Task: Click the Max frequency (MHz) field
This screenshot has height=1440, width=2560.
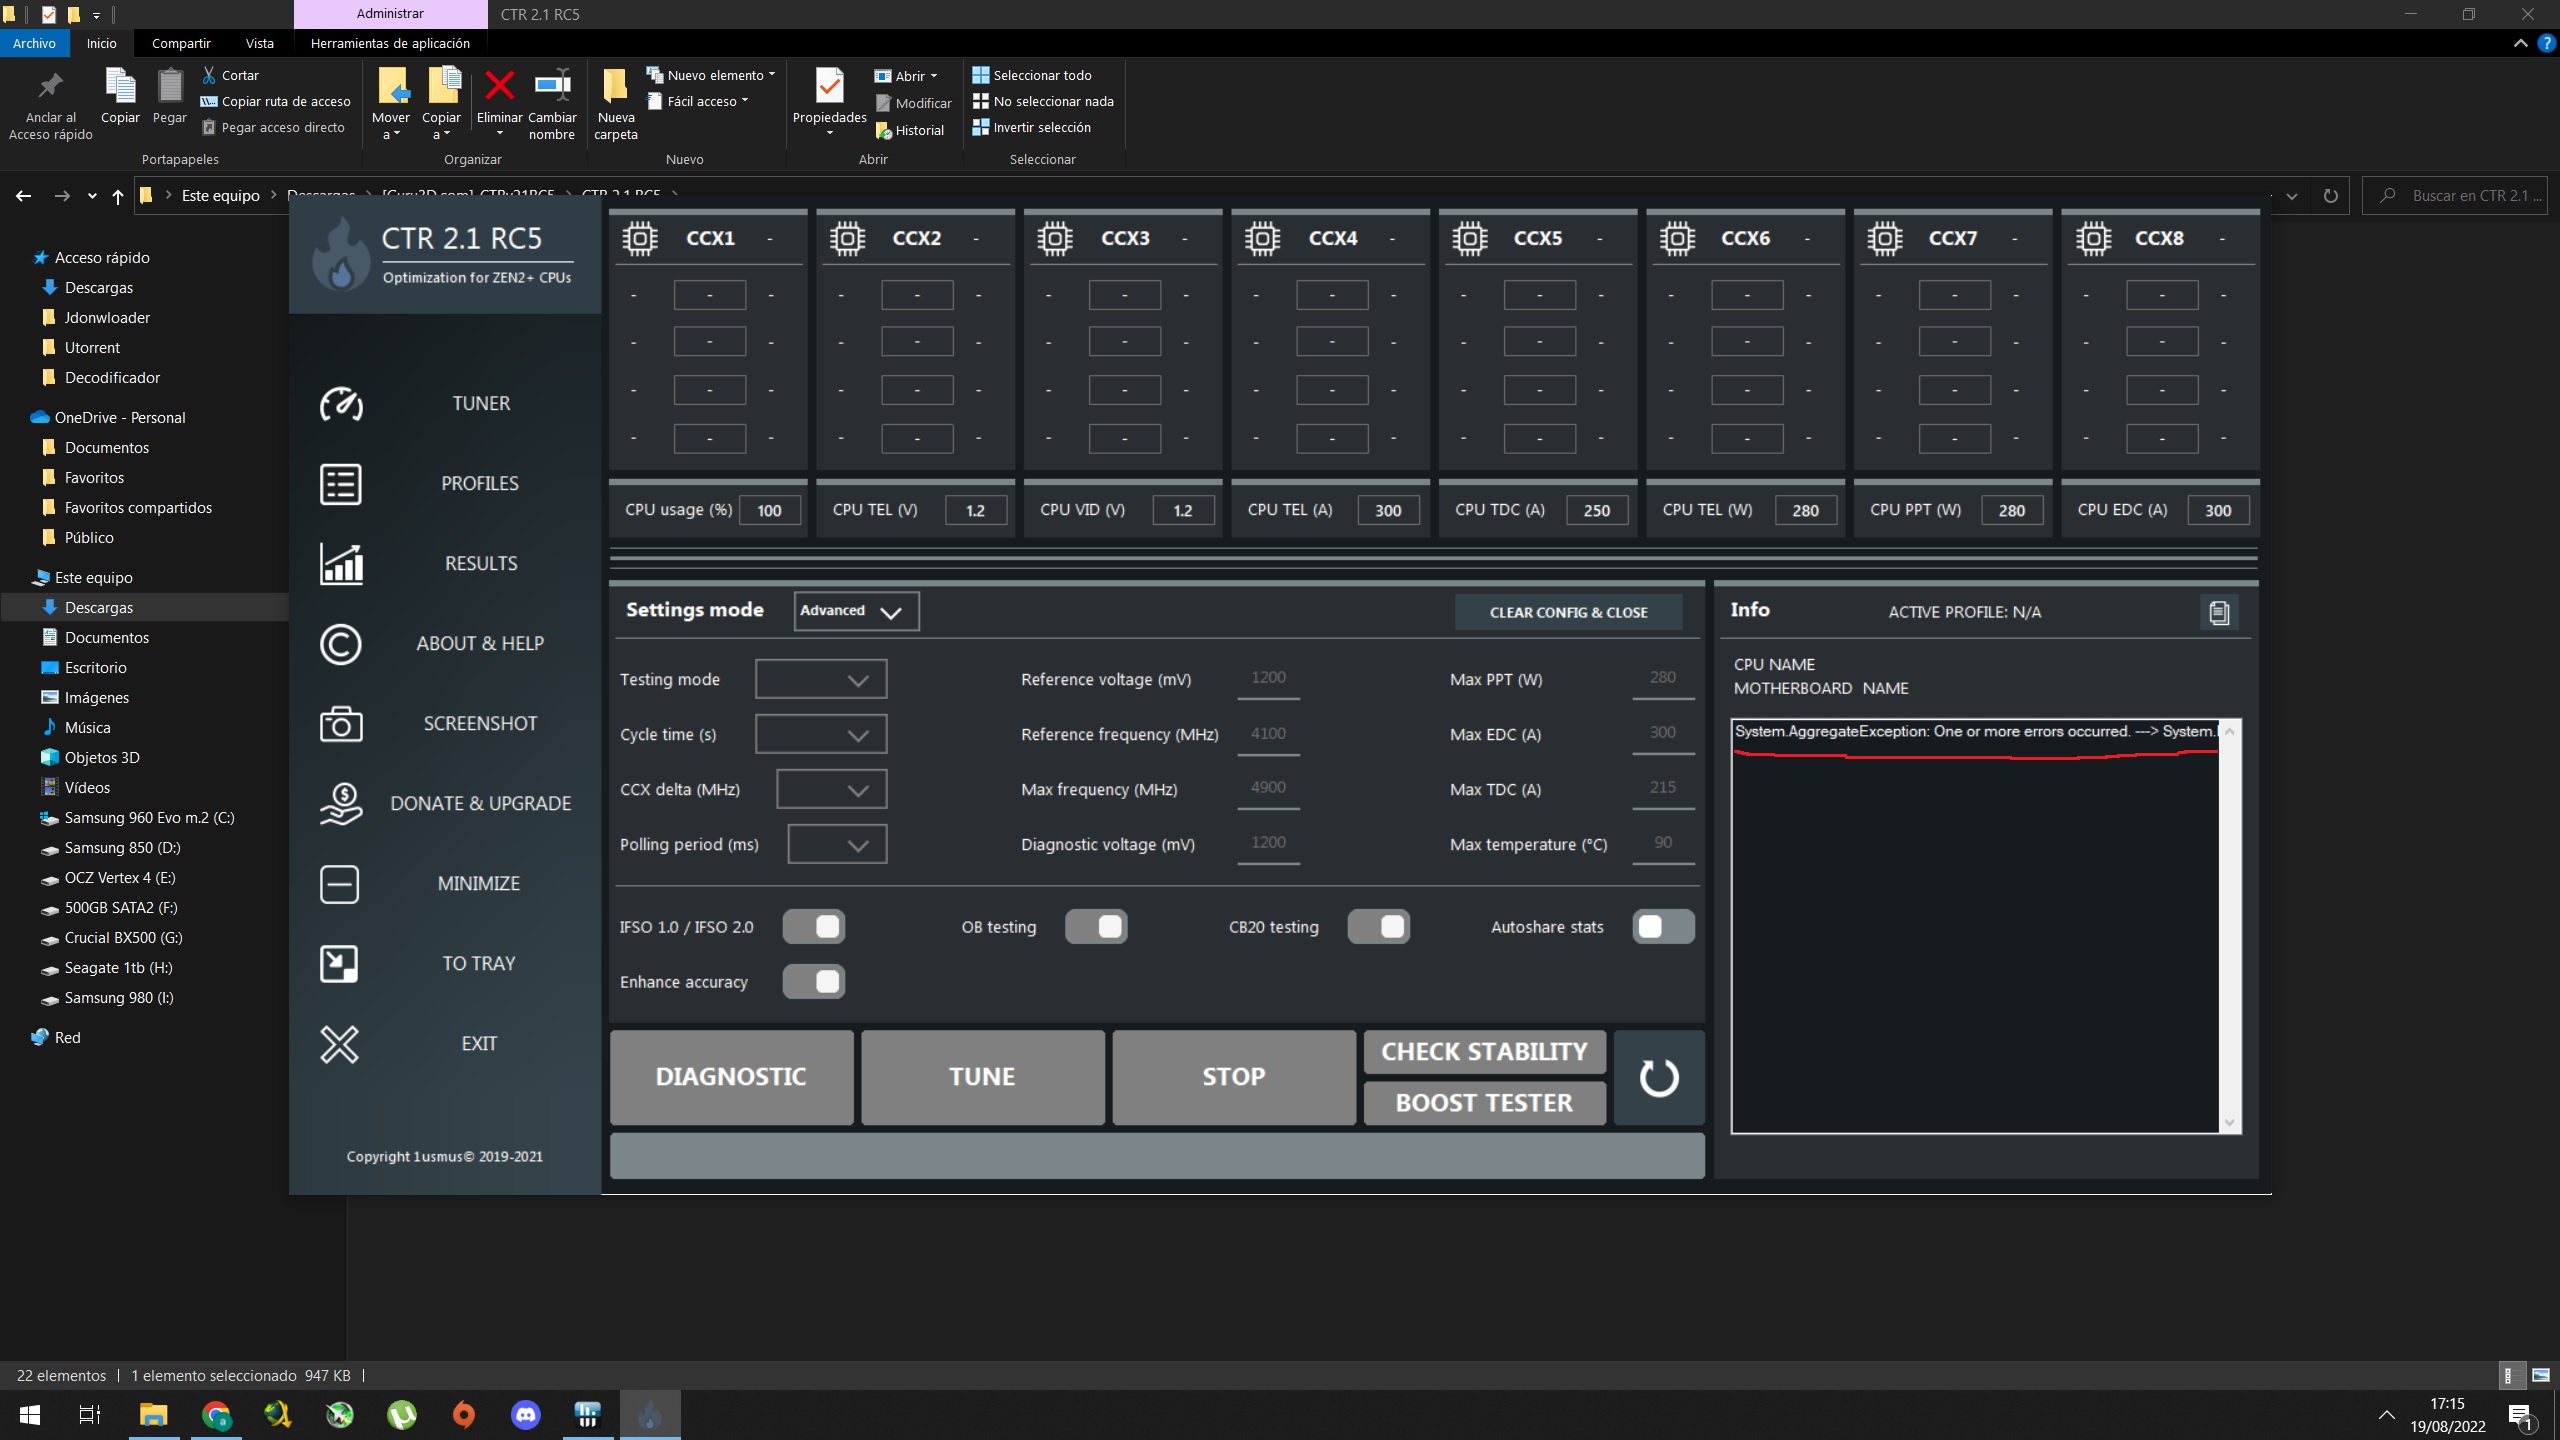Action: click(1268, 788)
